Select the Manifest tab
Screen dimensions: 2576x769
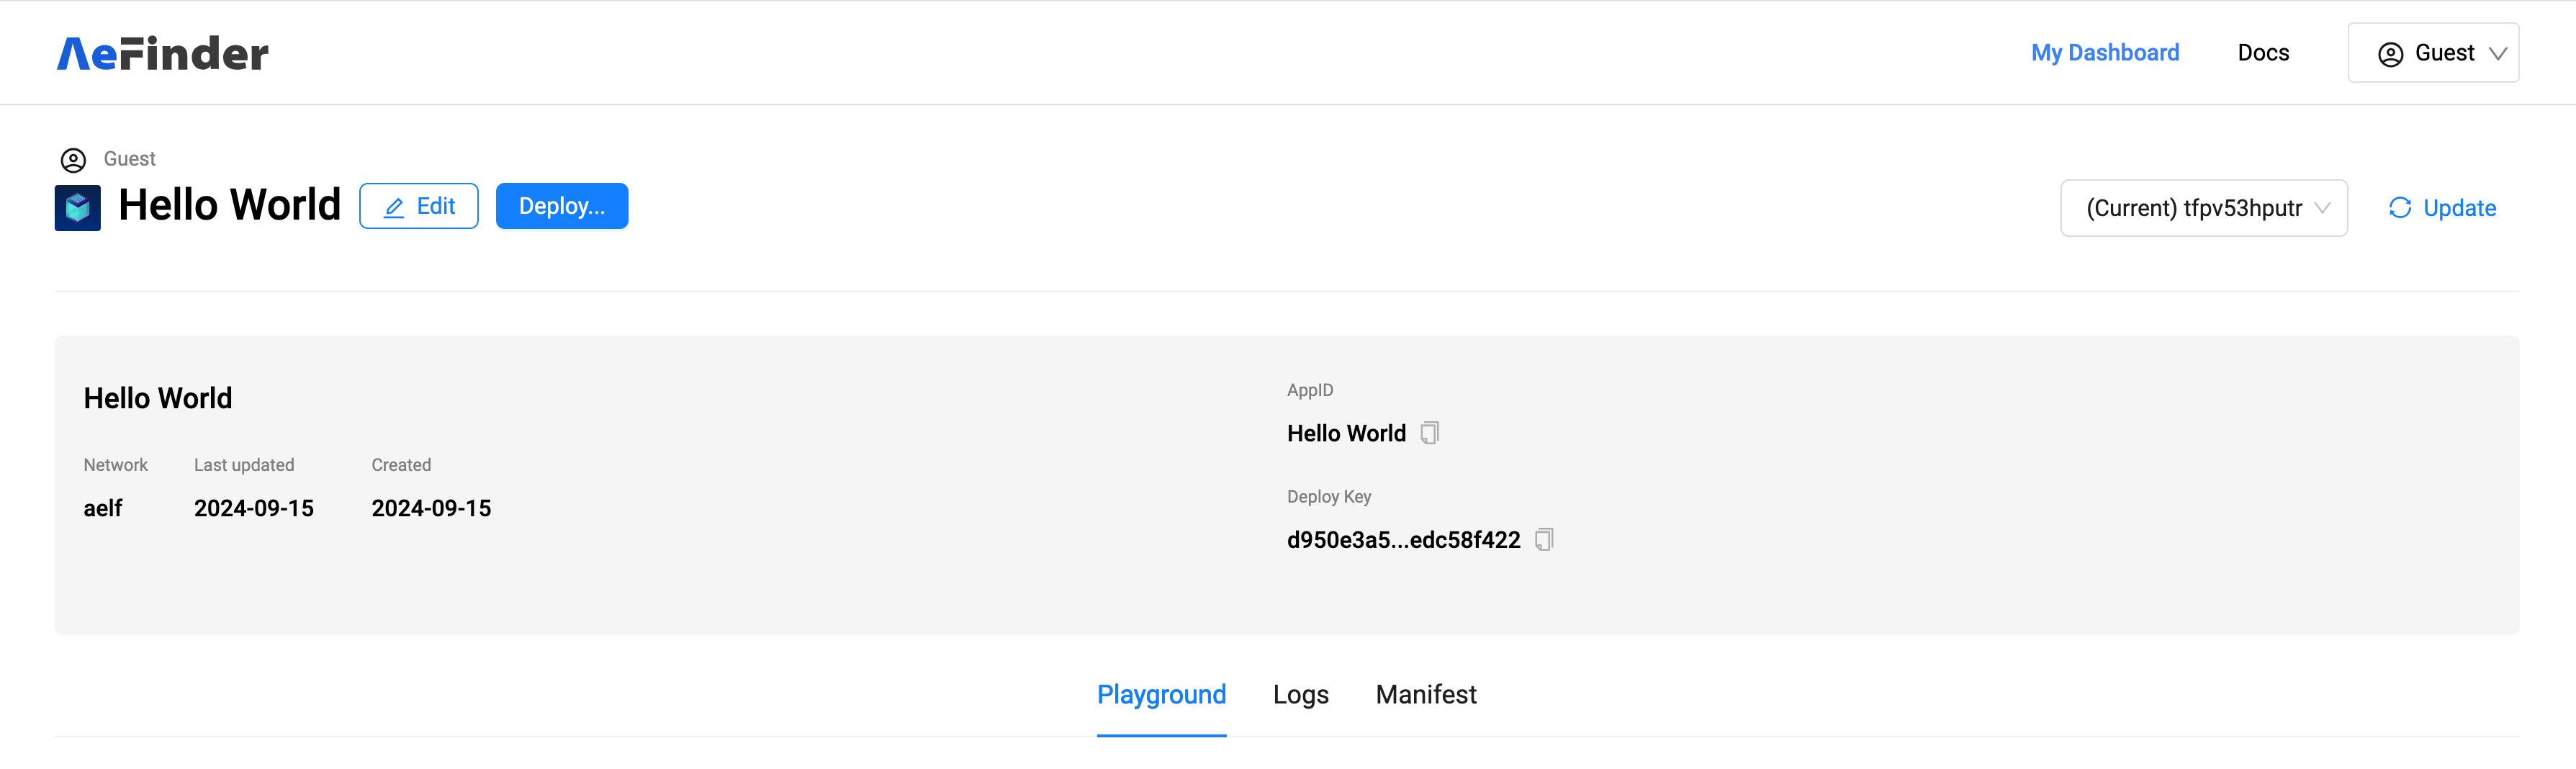(x=1425, y=694)
